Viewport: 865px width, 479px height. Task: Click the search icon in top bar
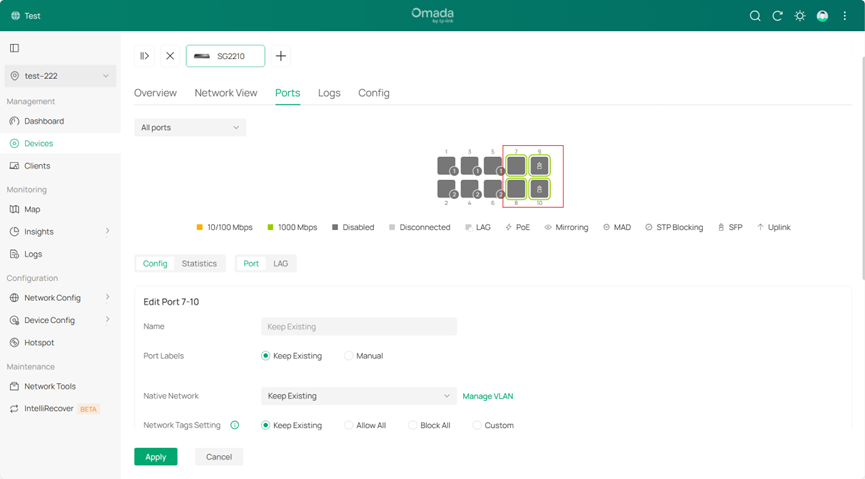tap(755, 16)
